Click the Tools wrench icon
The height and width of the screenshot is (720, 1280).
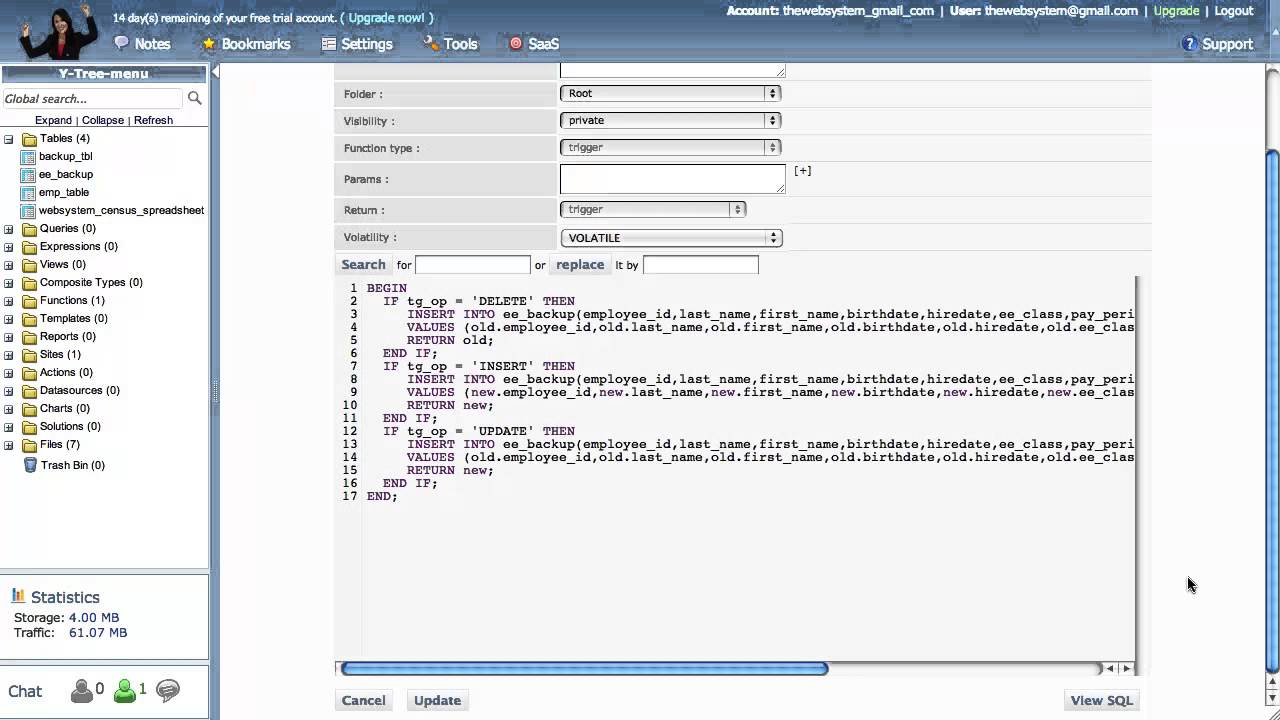click(431, 43)
